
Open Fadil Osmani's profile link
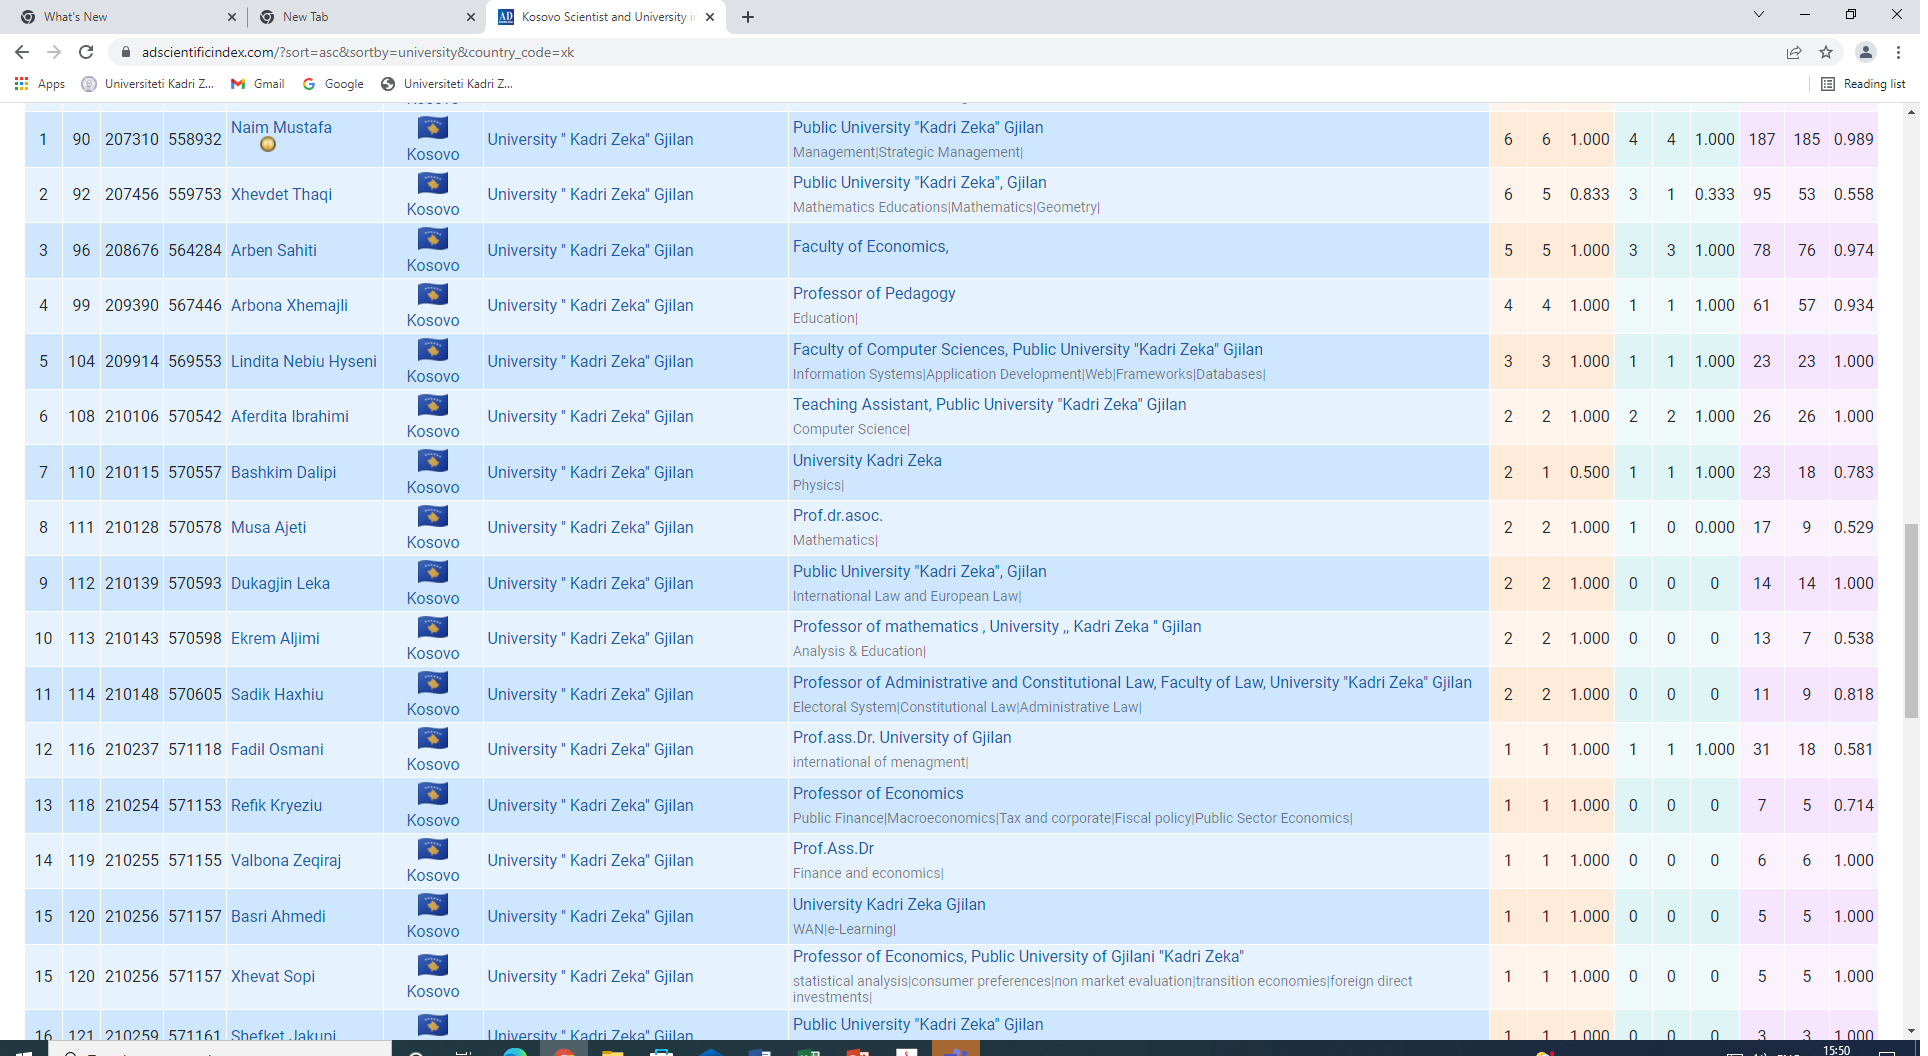coord(277,750)
